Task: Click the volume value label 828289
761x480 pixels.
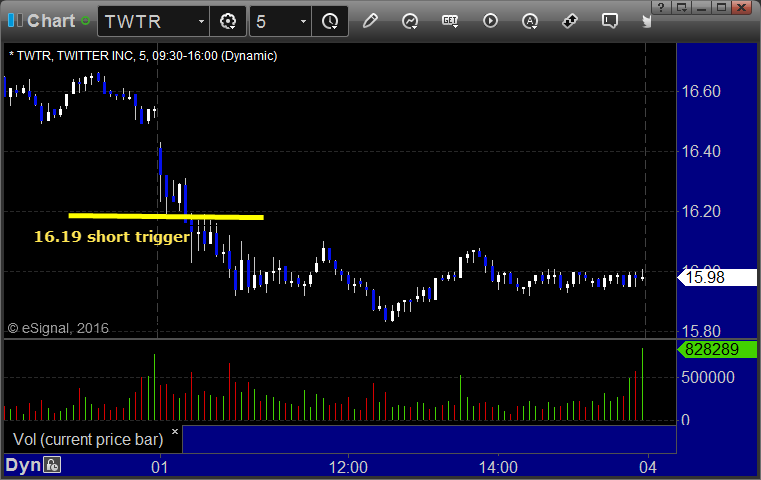Action: (717, 349)
